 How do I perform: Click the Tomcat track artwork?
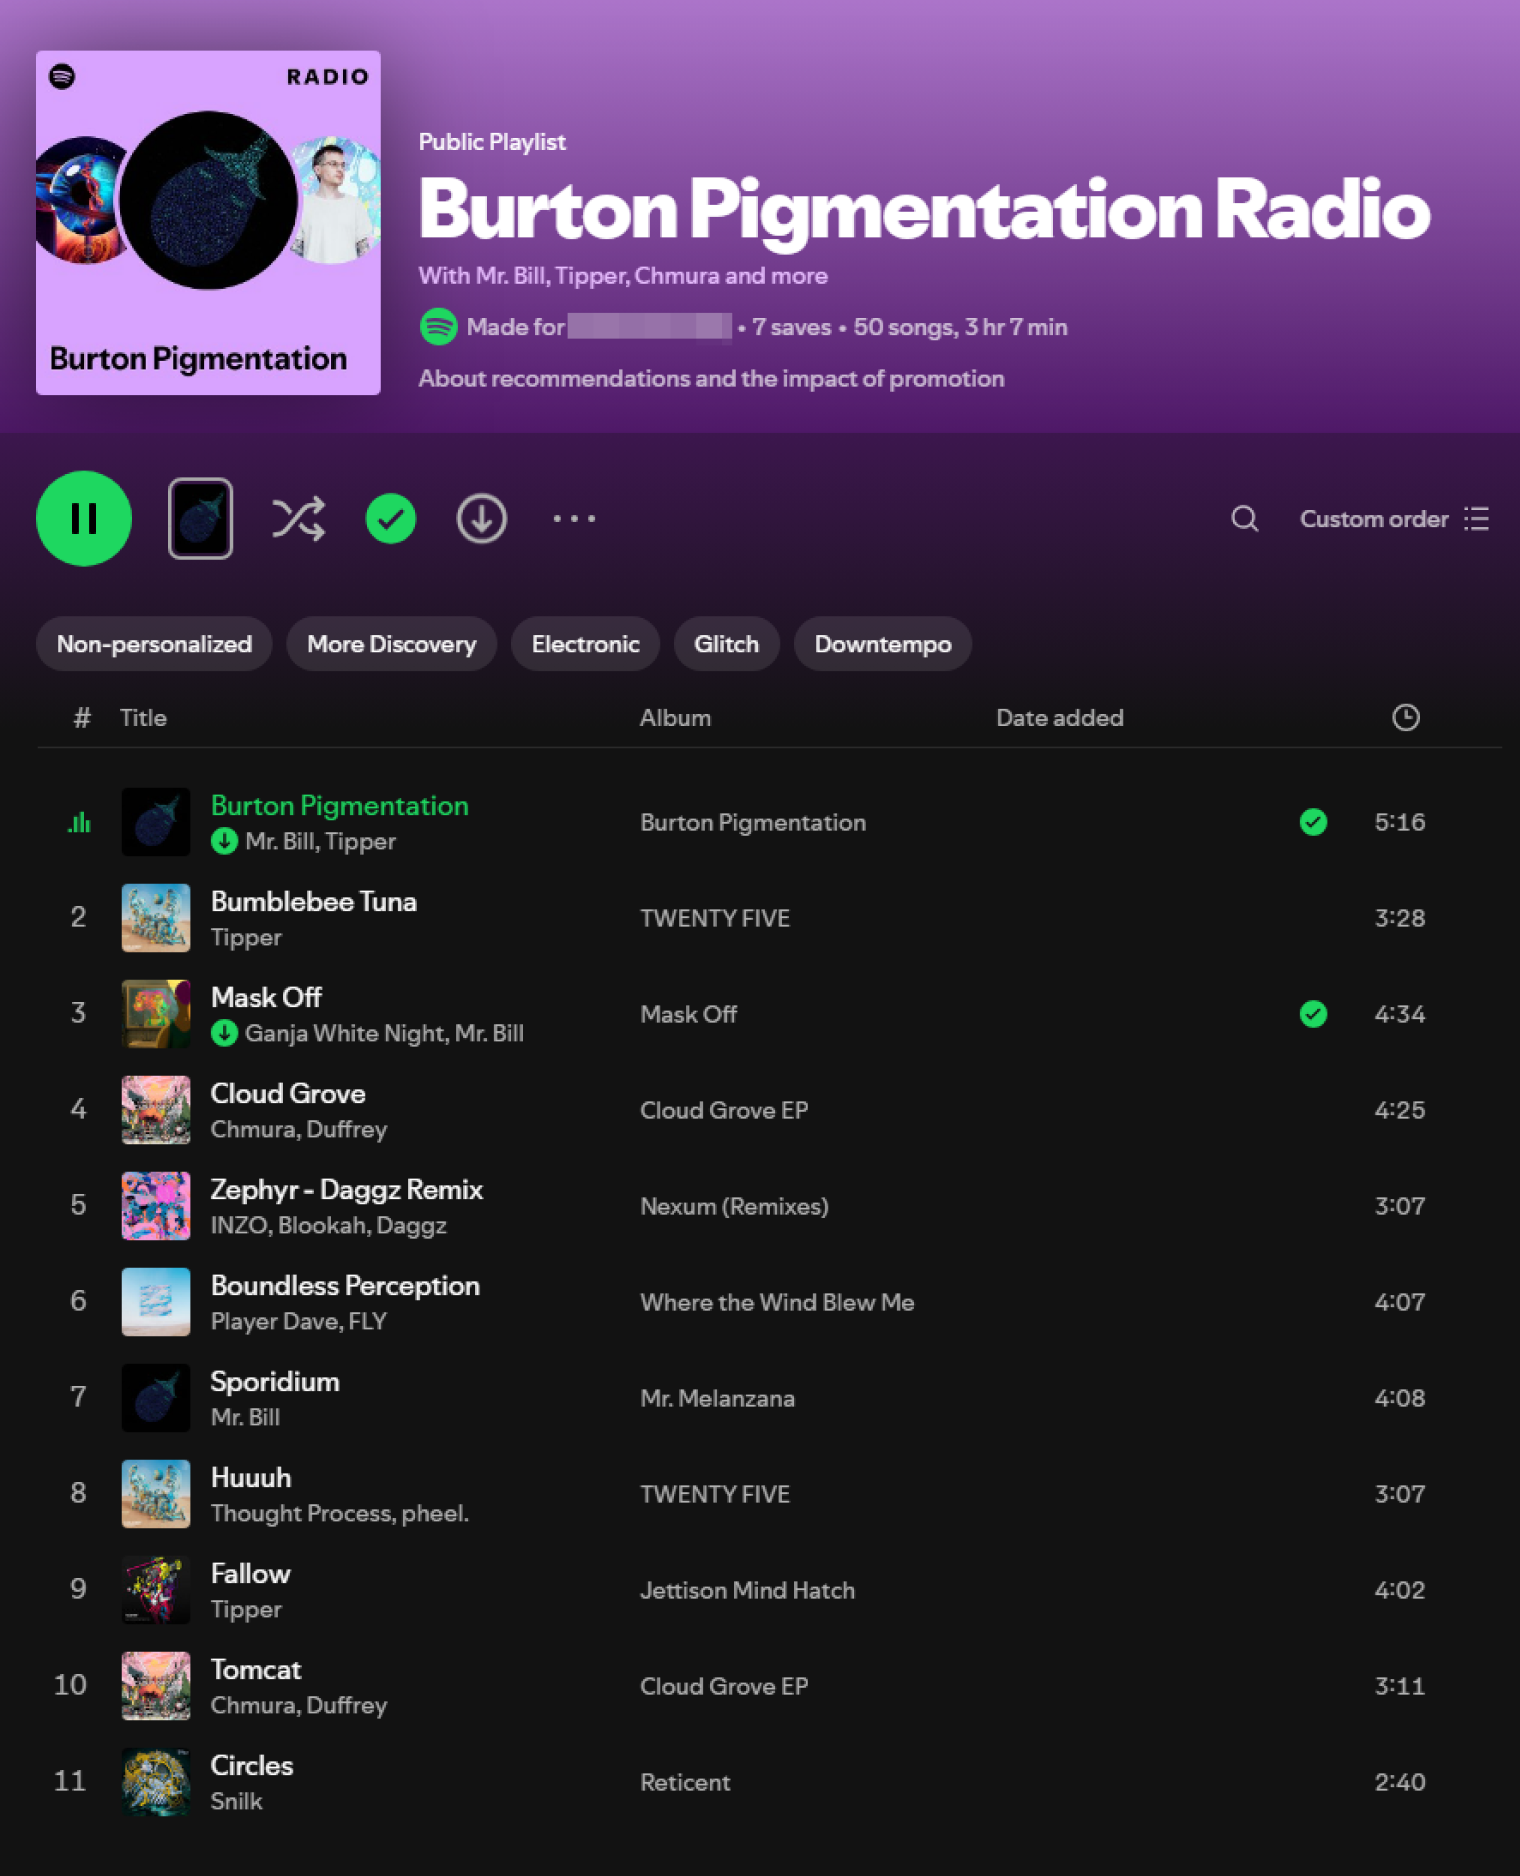coord(155,1685)
